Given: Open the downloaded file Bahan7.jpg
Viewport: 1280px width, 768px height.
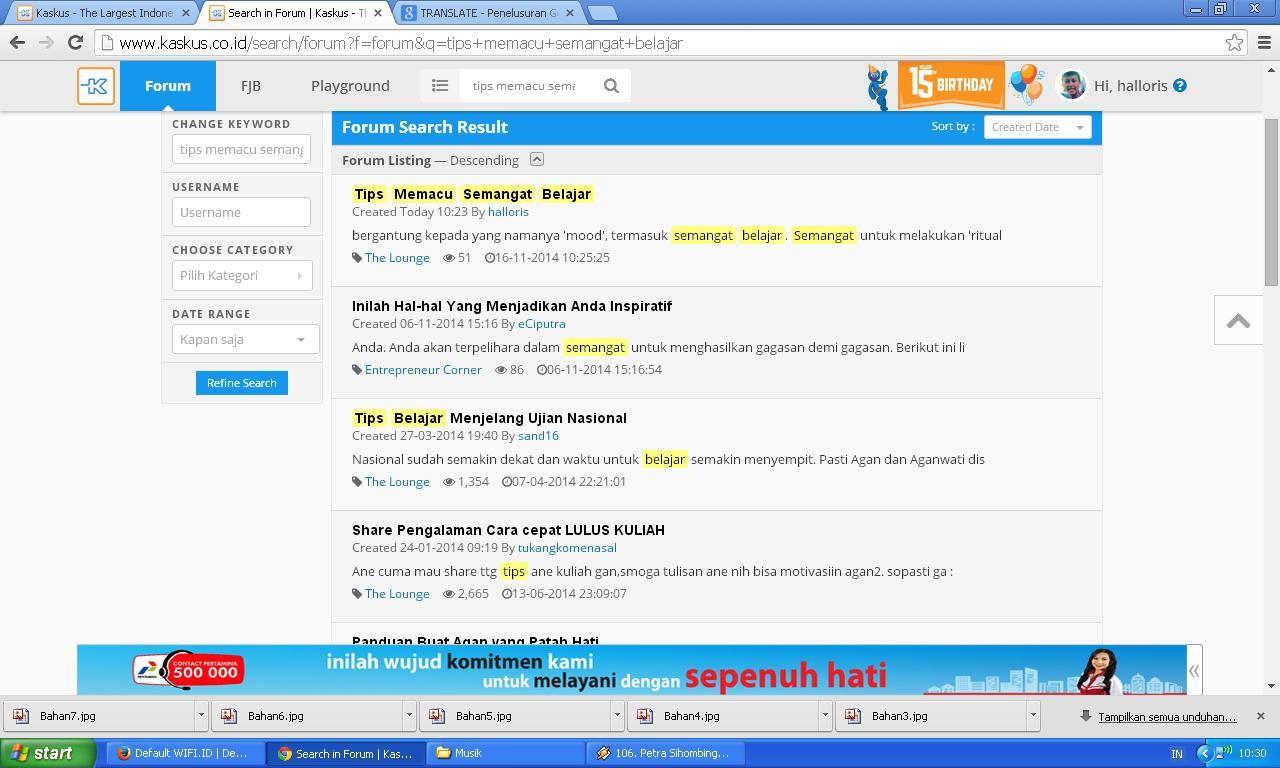Looking at the screenshot, I should pyautogui.click(x=98, y=716).
